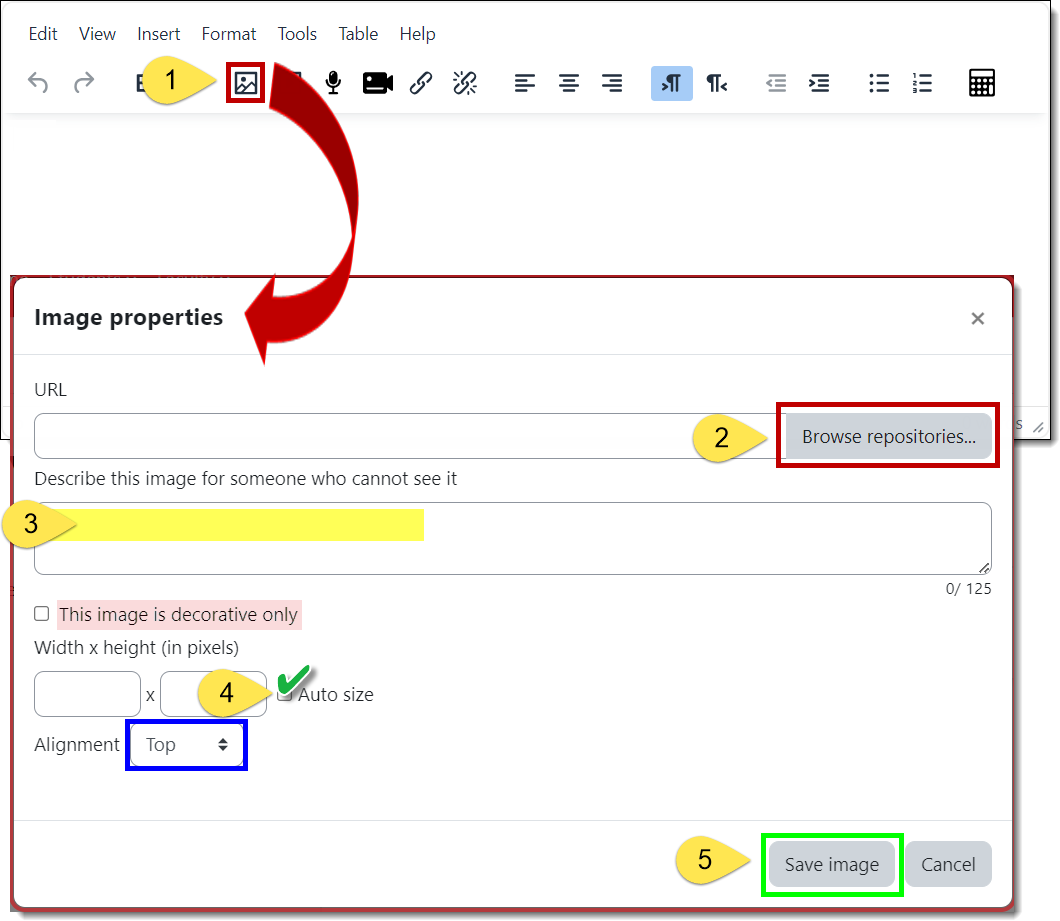The image size is (1060, 921).
Task: Toggle left-to-right text direction
Action: click(671, 83)
